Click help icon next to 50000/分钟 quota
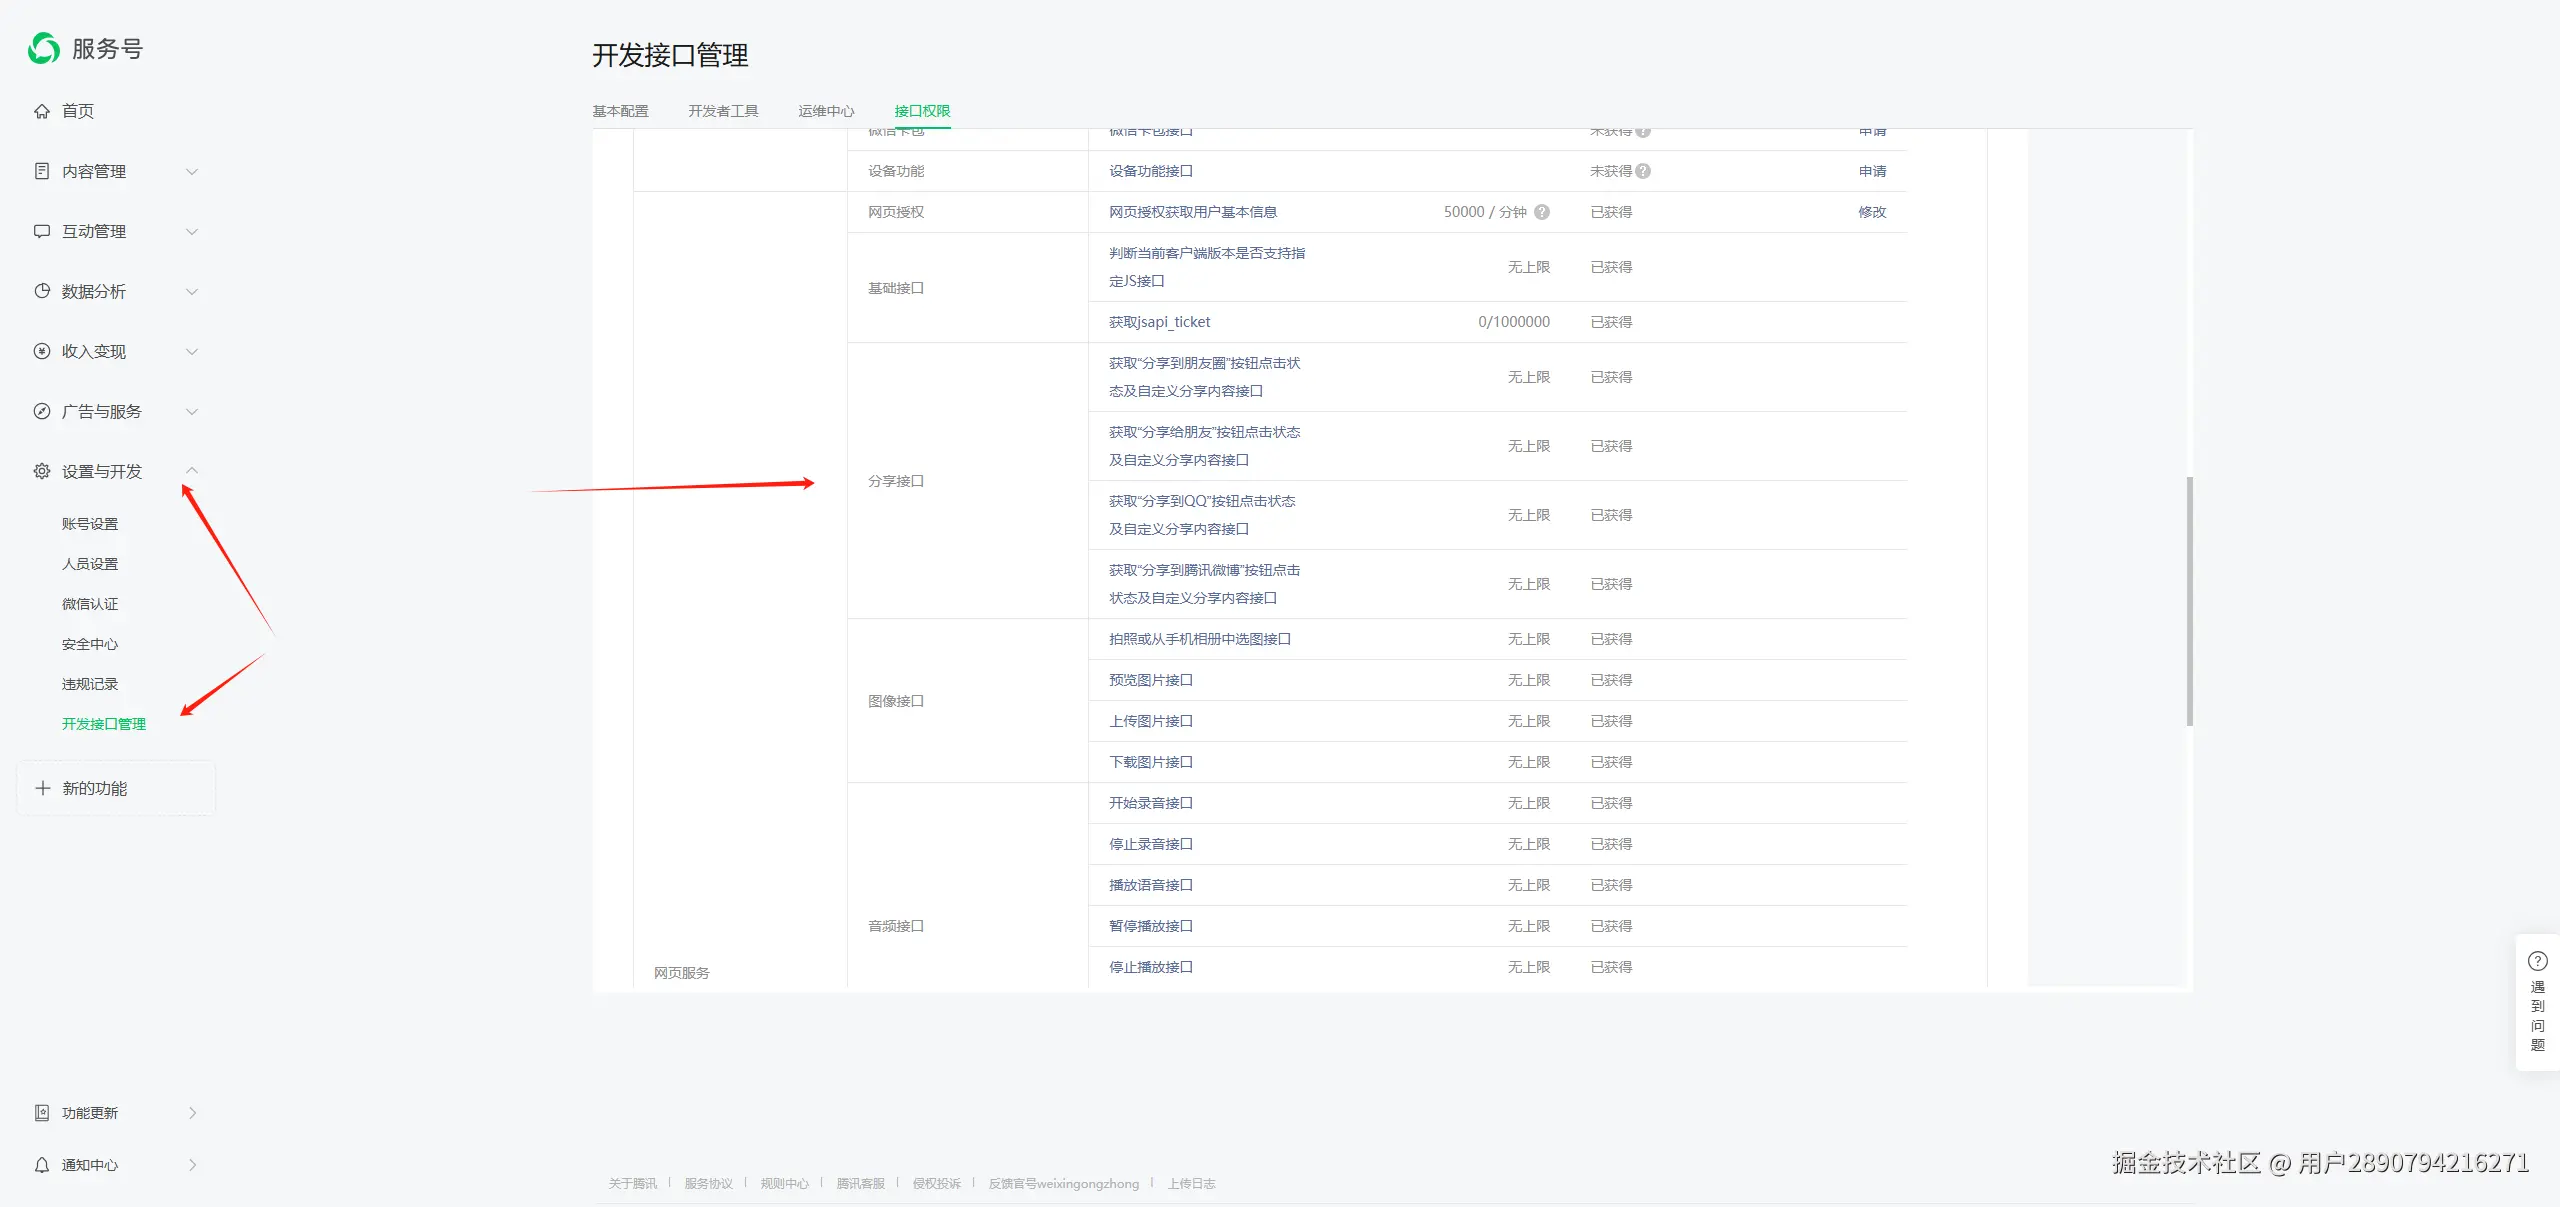The width and height of the screenshot is (2560, 1207). (x=1542, y=212)
